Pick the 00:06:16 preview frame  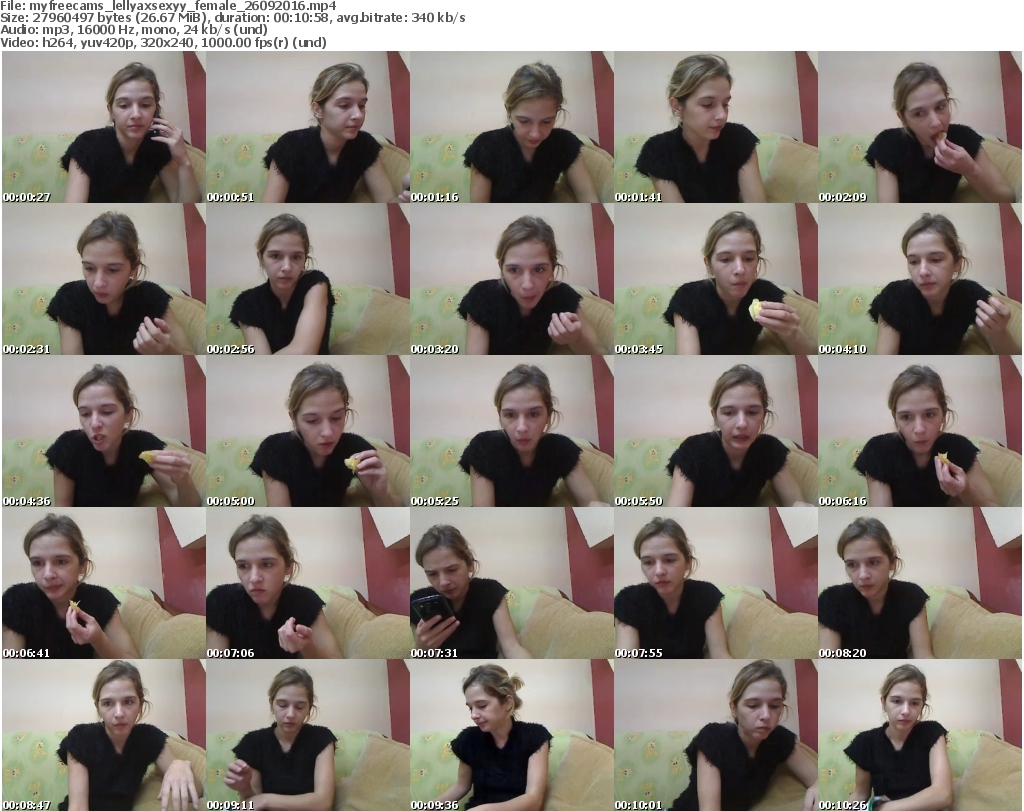point(920,432)
